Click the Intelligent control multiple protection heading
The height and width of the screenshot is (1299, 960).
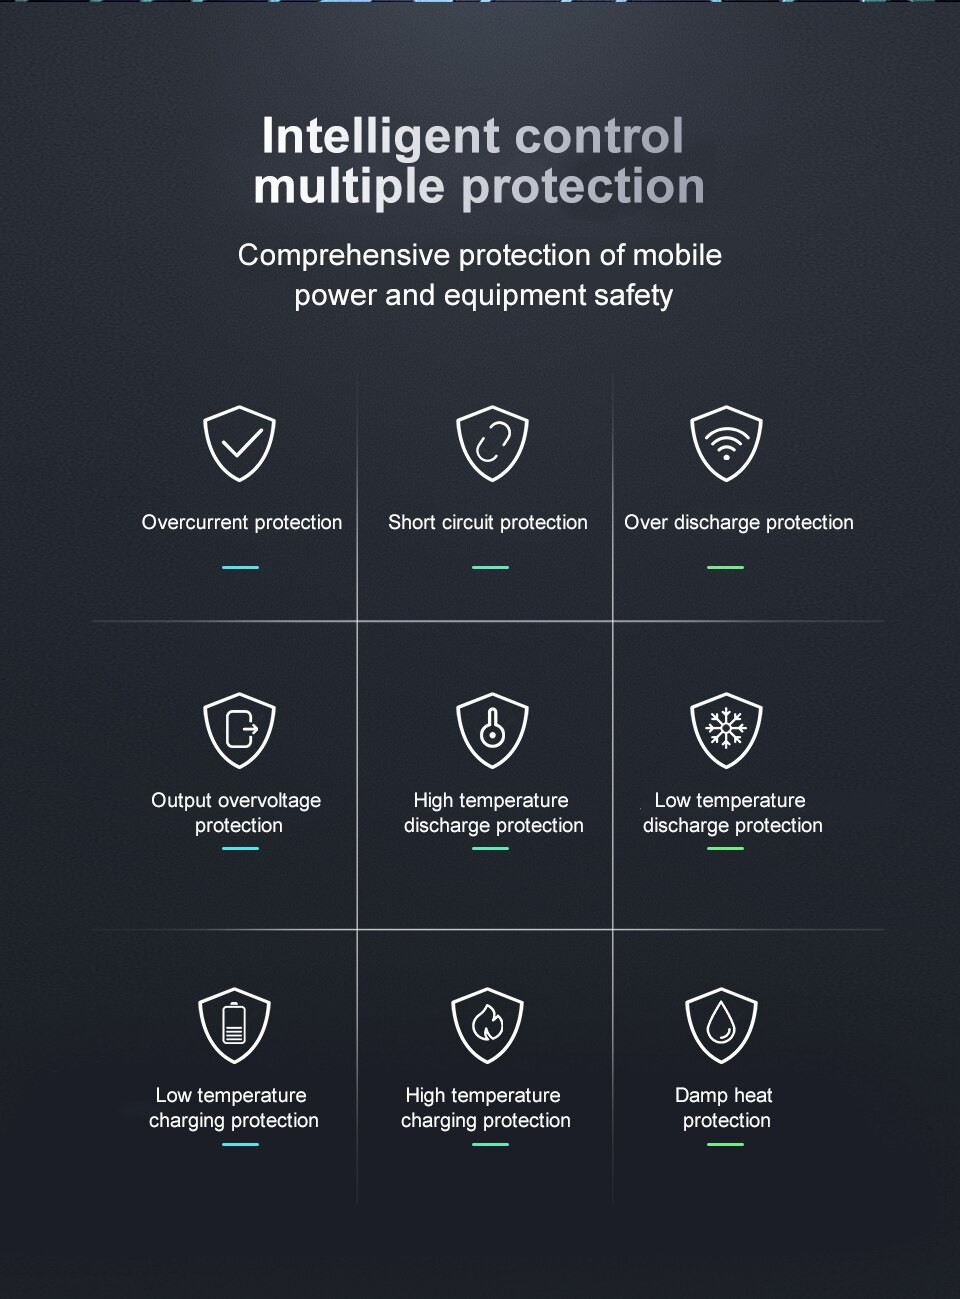tap(478, 161)
